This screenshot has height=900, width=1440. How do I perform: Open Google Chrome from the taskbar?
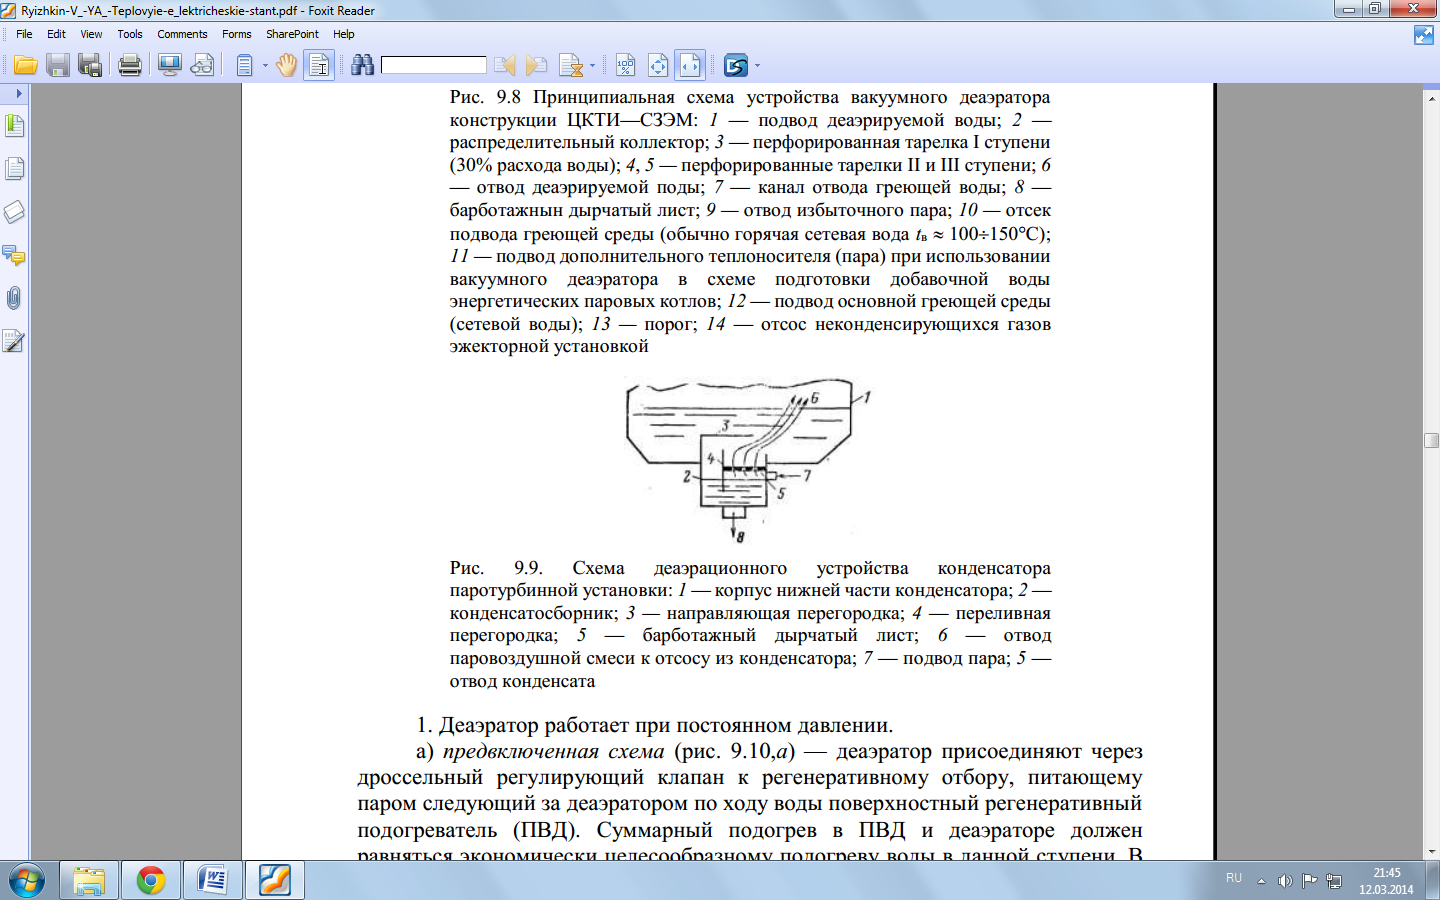(x=151, y=881)
